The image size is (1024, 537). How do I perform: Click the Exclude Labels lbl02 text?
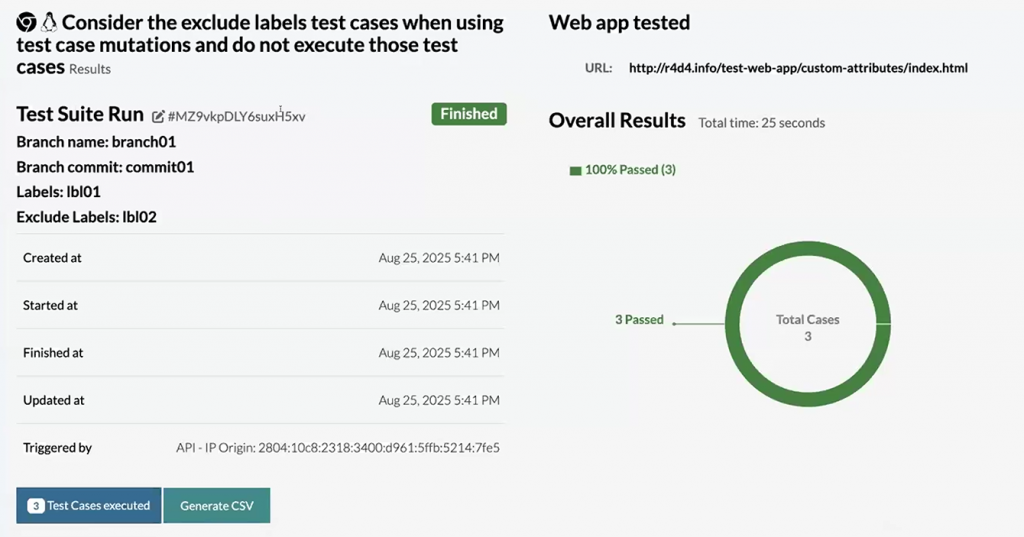87,217
